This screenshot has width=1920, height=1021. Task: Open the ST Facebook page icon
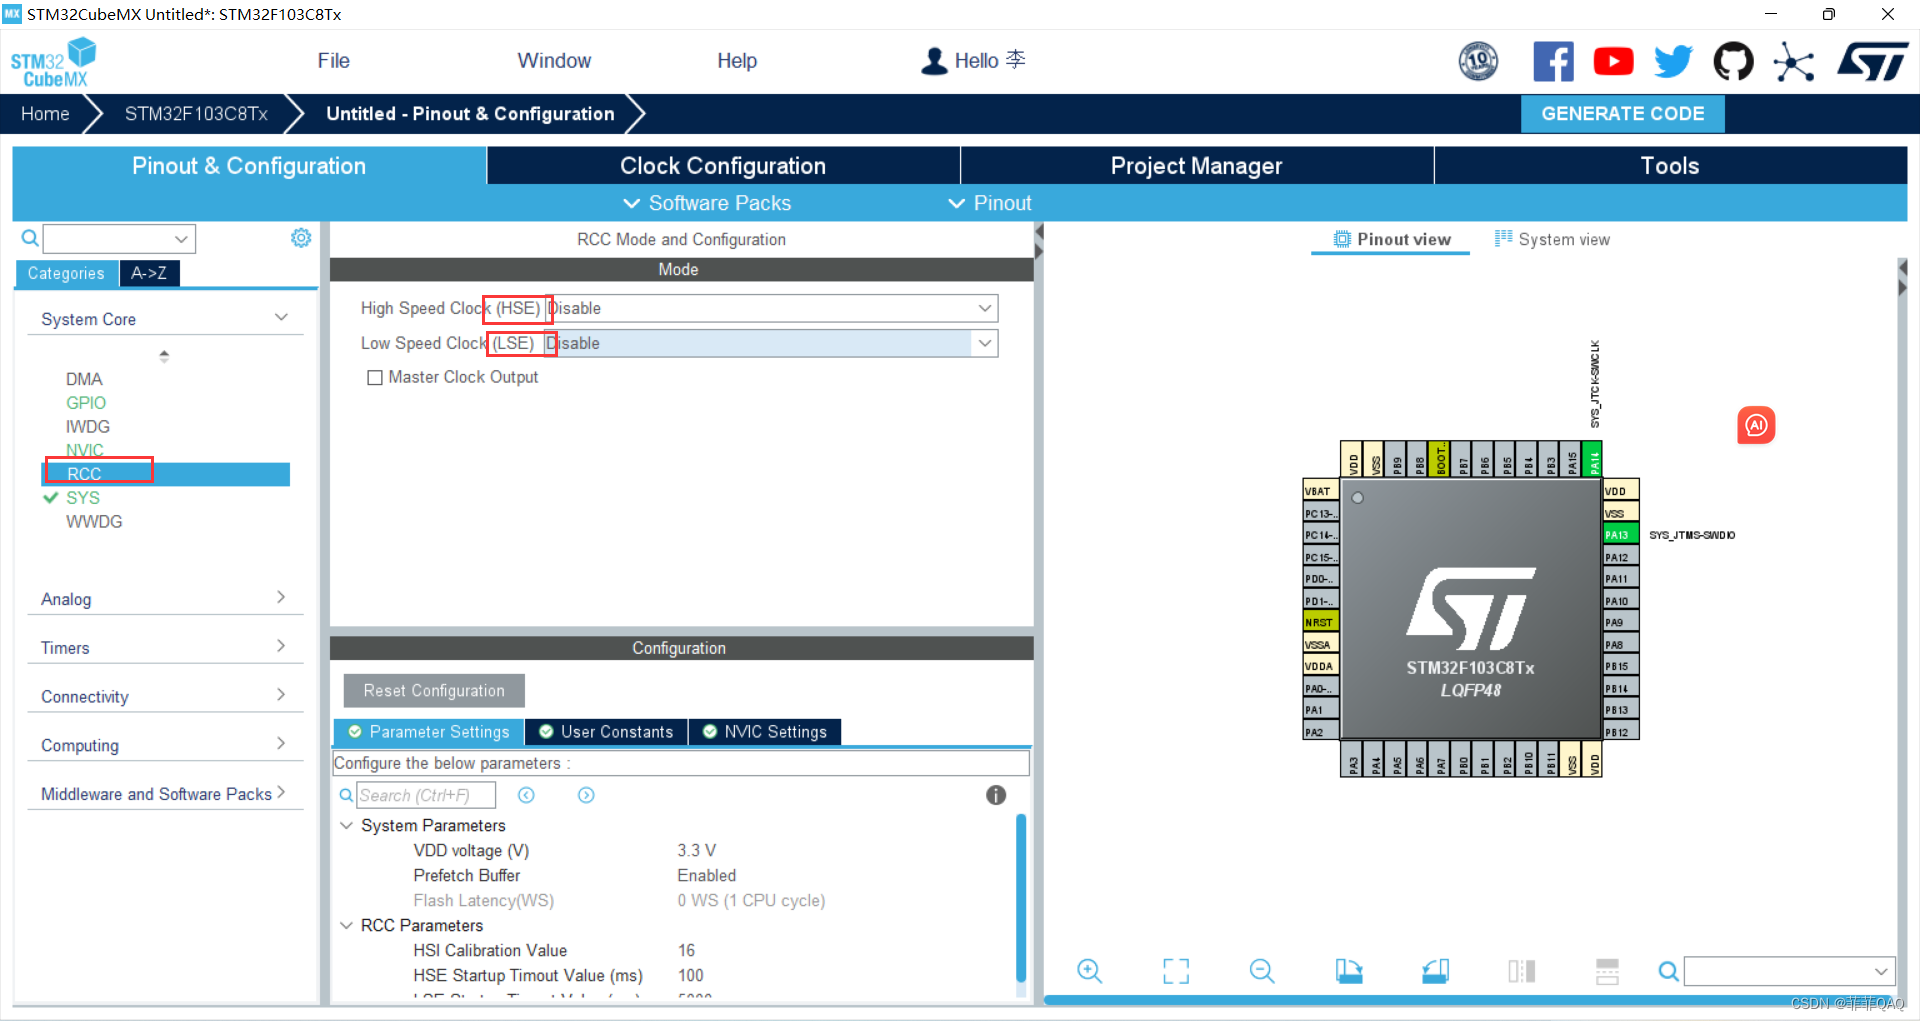(1553, 62)
